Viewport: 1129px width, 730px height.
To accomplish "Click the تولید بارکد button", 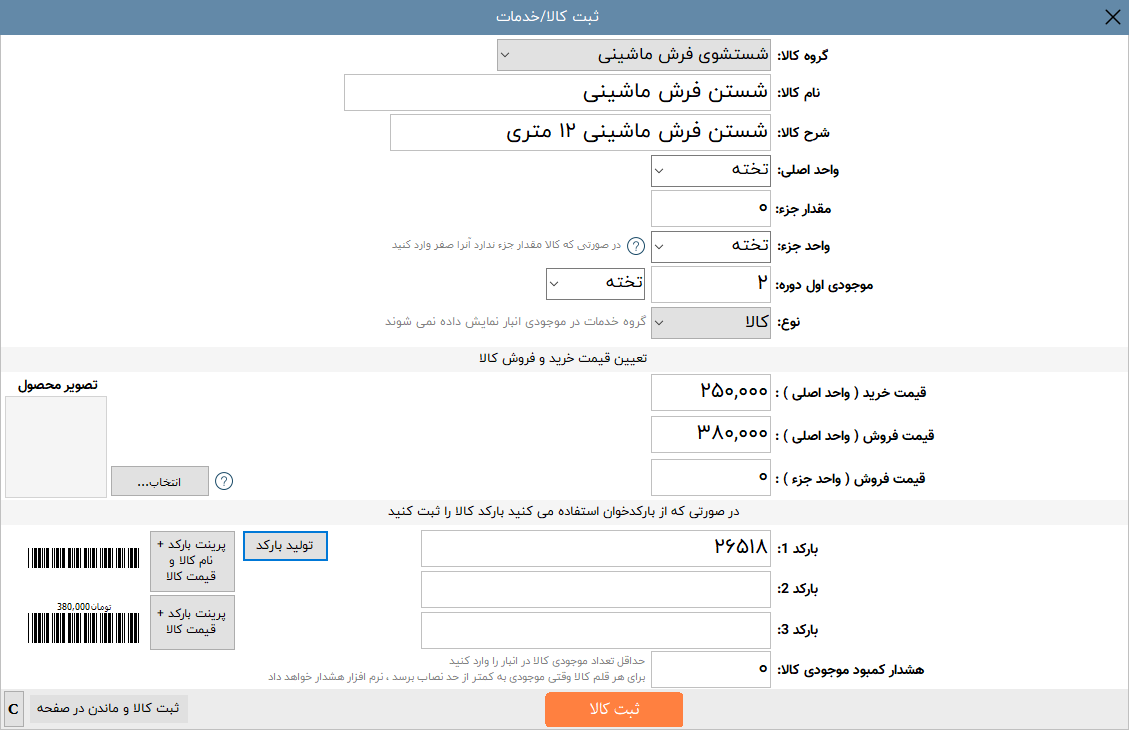I will 285,546.
